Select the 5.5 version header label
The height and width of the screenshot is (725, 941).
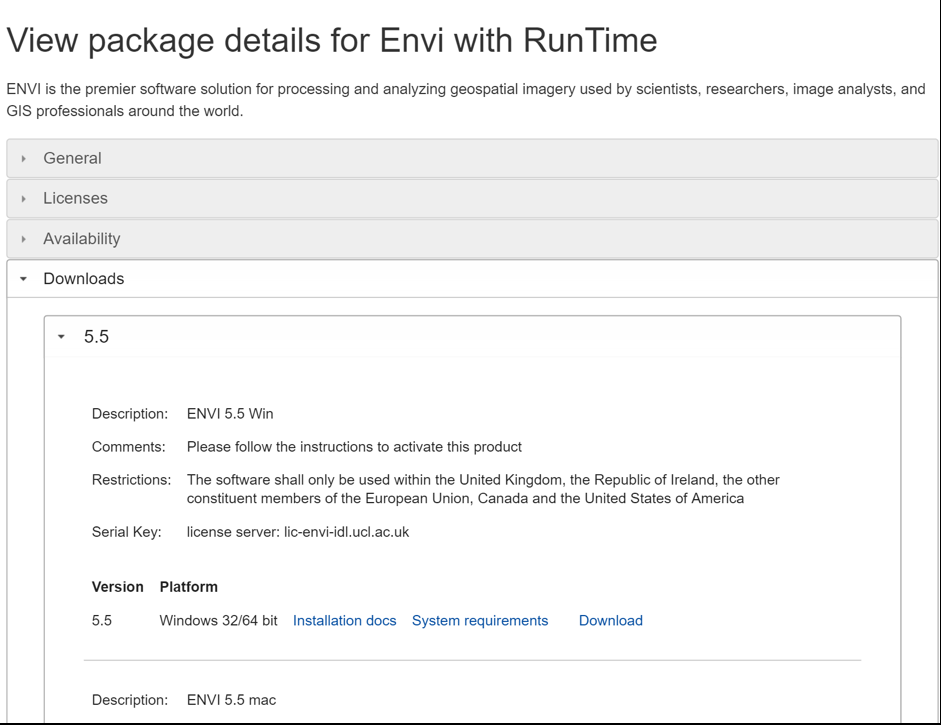(96, 337)
